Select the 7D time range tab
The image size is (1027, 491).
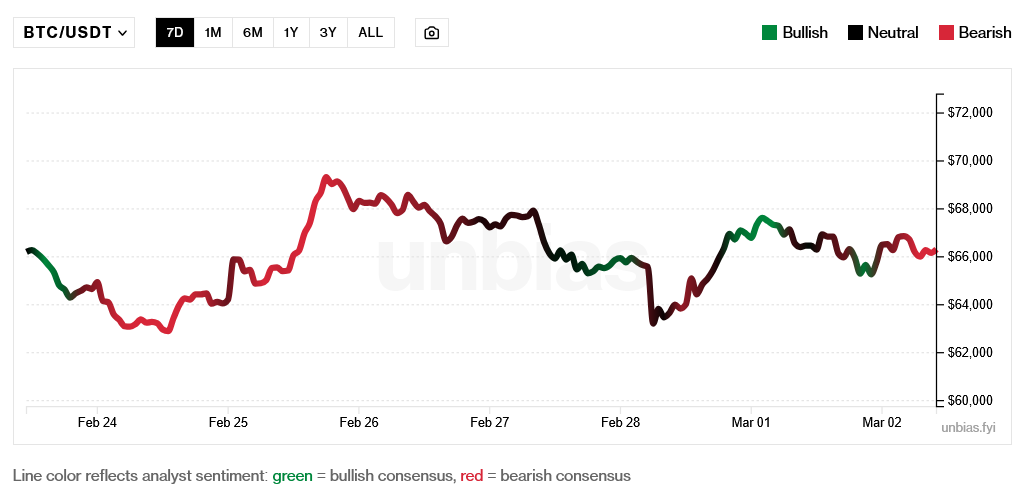(175, 32)
